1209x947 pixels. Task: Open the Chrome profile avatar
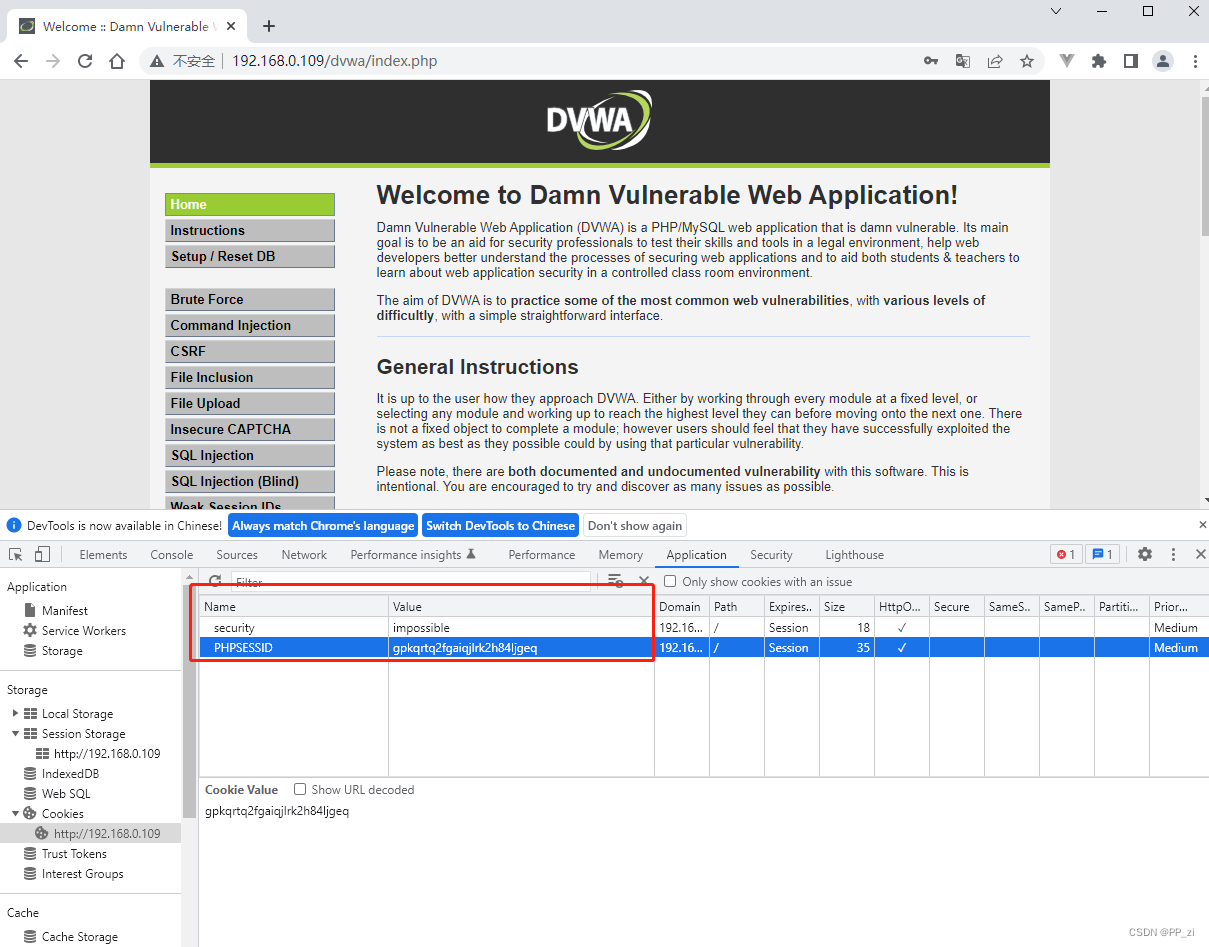pyautogui.click(x=1162, y=61)
